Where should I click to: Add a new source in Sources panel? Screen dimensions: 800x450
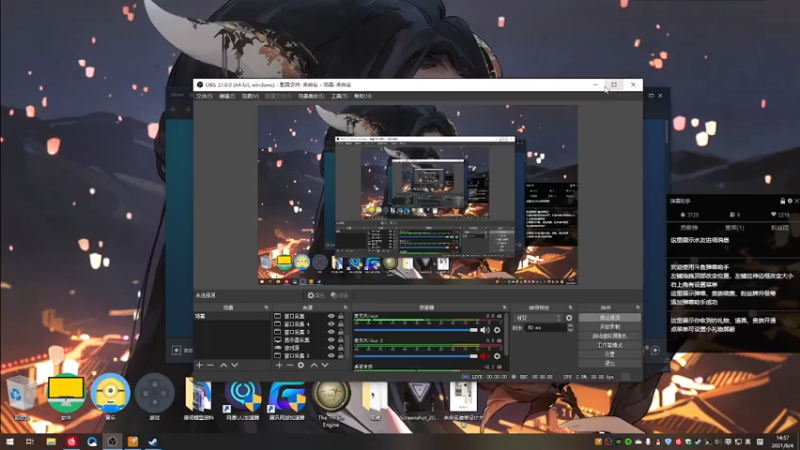pyautogui.click(x=279, y=365)
